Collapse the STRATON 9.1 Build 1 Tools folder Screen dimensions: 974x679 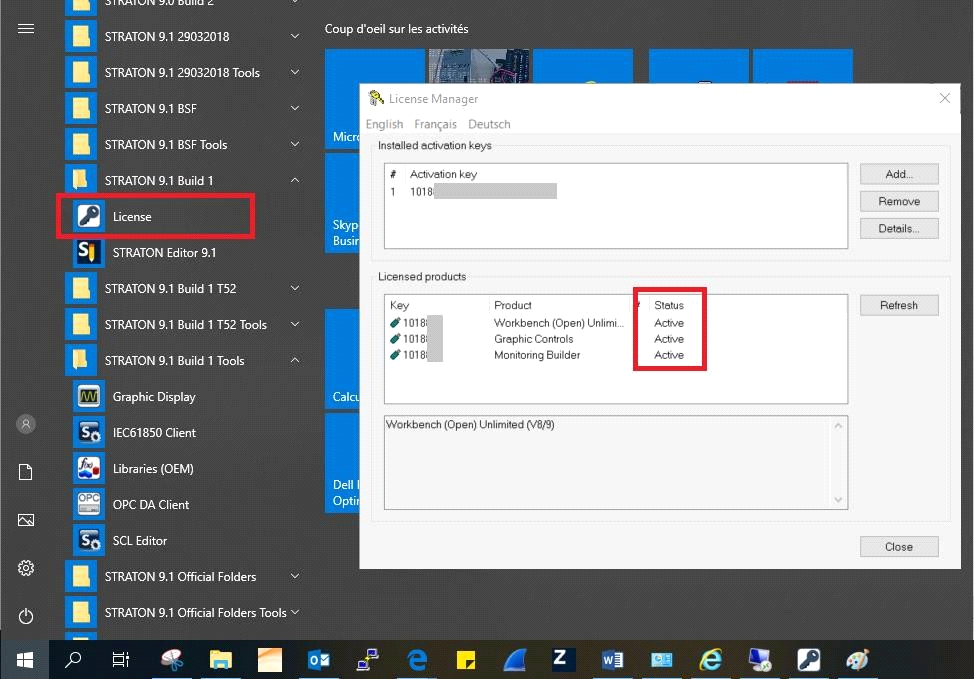295,360
